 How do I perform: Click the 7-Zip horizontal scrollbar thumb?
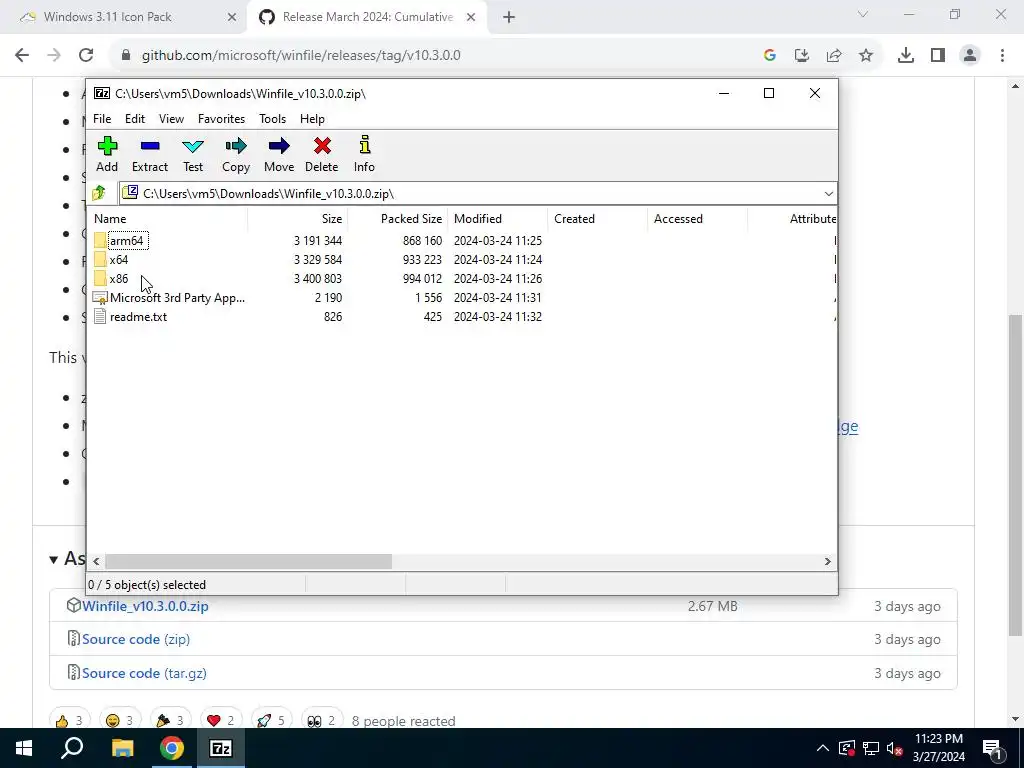pyautogui.click(x=248, y=561)
